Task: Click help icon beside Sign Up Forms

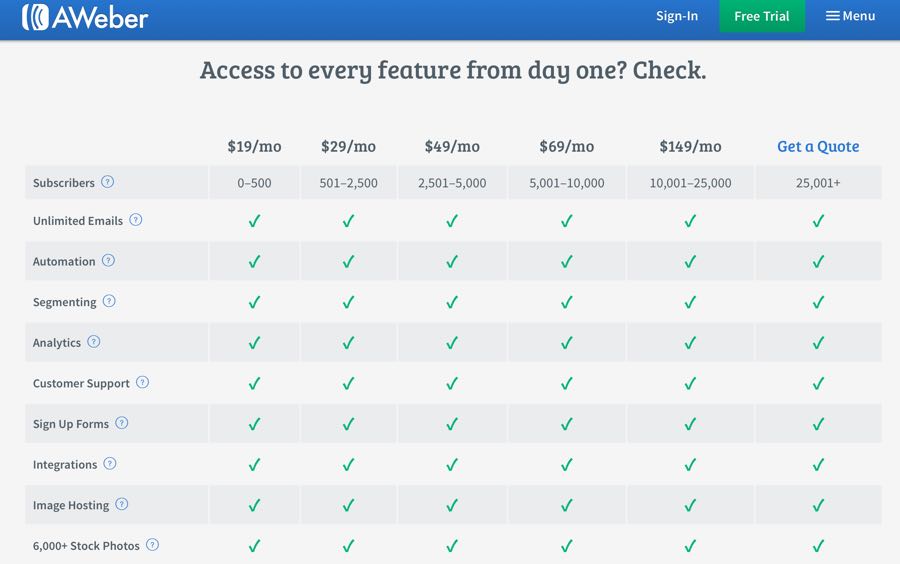Action: pyautogui.click(x=122, y=423)
